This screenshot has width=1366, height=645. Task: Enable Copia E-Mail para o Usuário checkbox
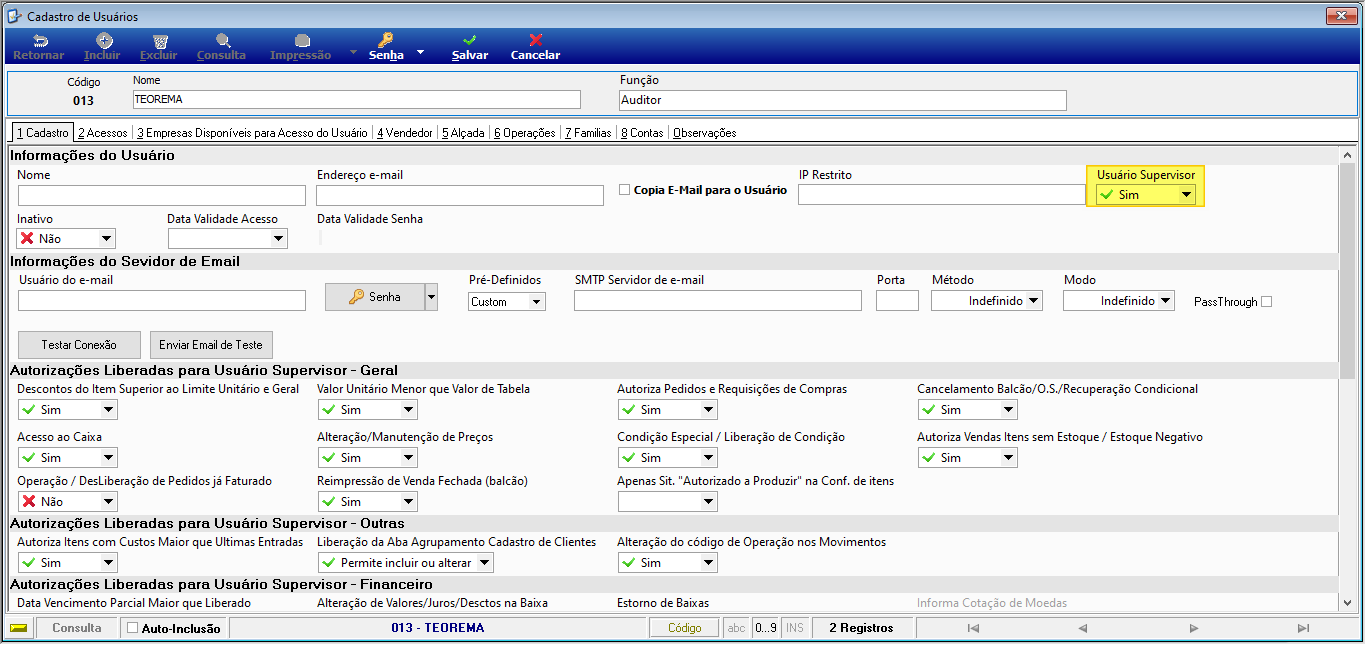624,189
